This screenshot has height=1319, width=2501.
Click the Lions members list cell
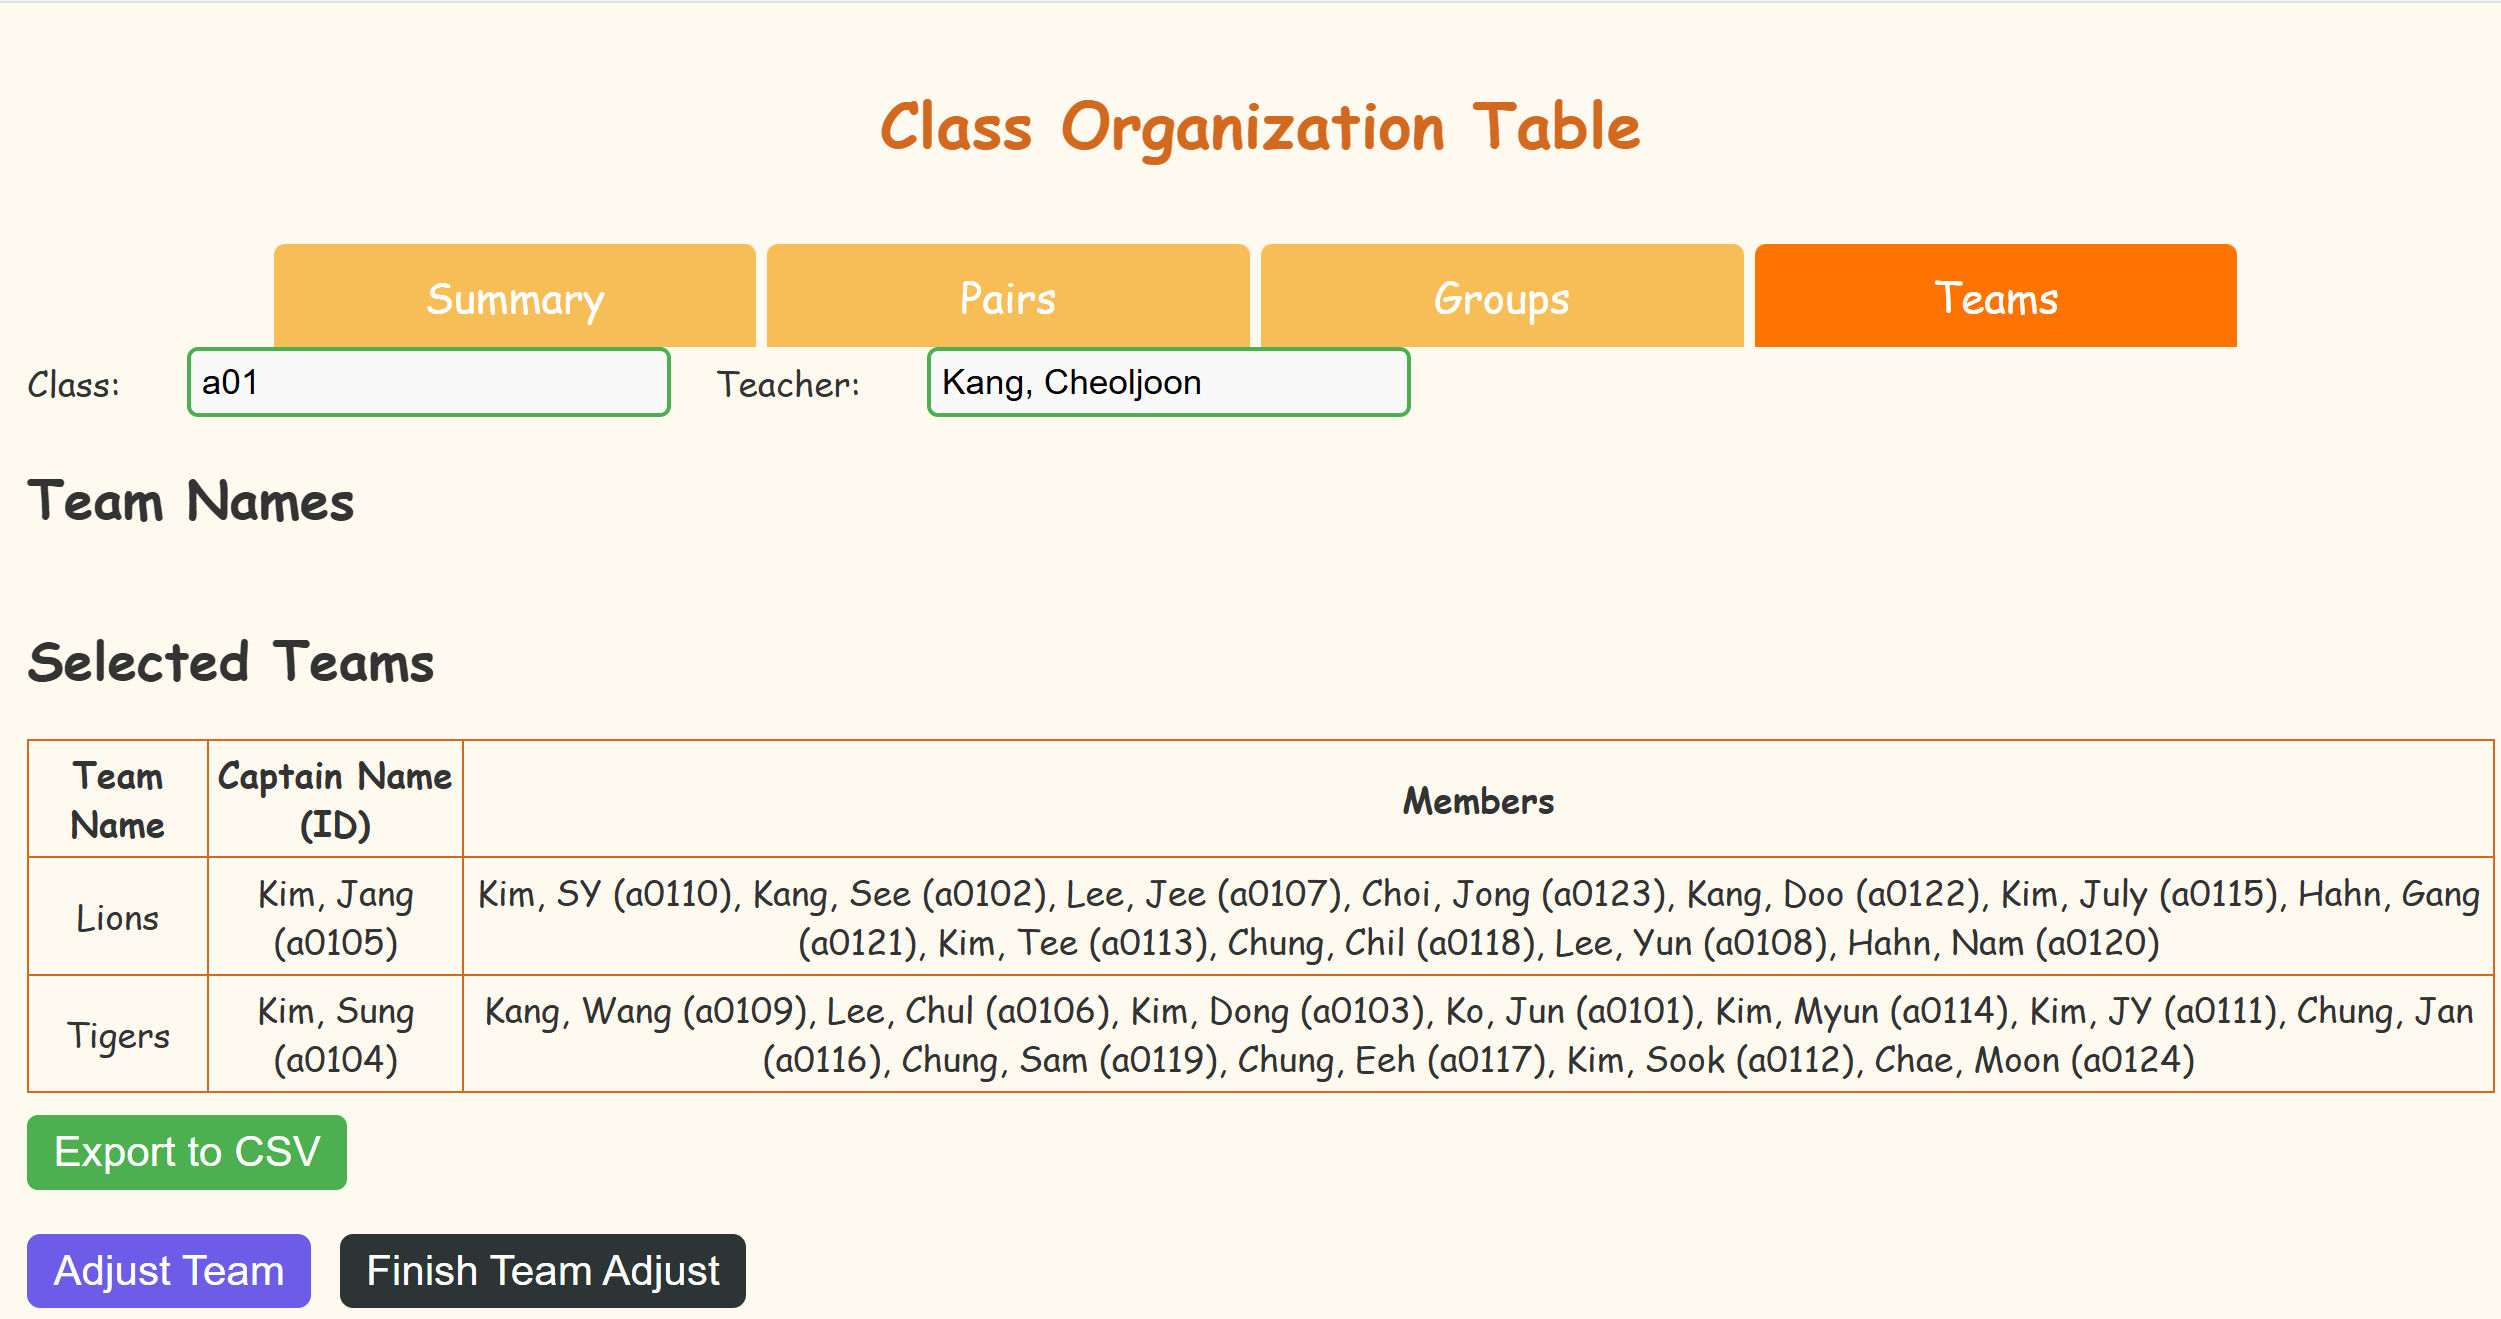[x=1478, y=917]
